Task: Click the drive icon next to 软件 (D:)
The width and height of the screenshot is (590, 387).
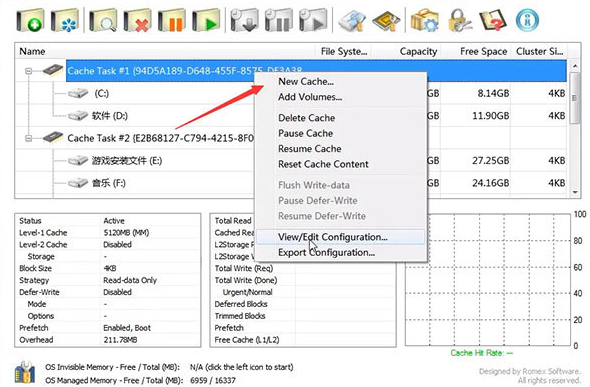Action: pos(78,115)
